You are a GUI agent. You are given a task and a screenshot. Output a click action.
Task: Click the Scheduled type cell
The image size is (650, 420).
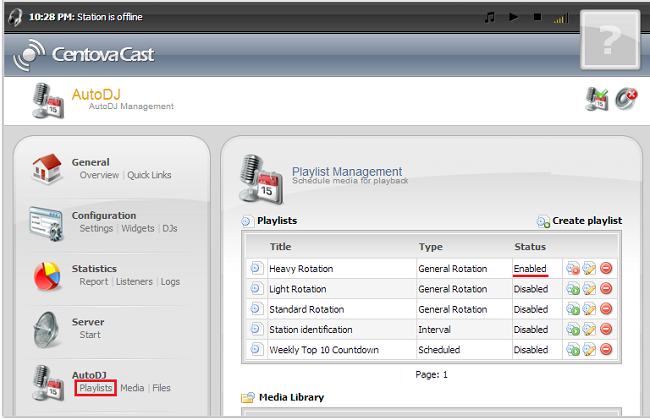click(439, 350)
